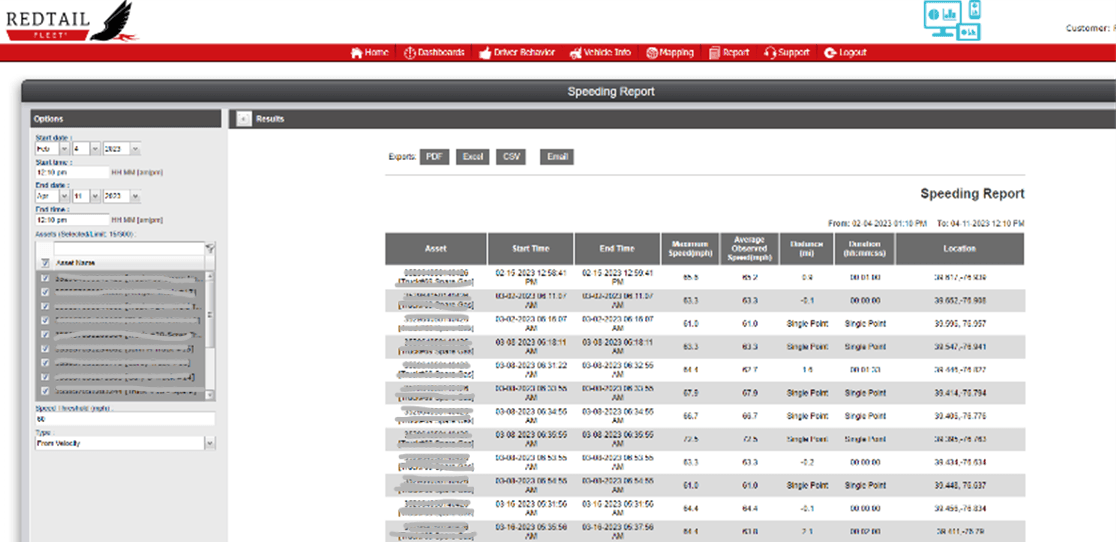Open the End date year dropdown

click(x=134, y=196)
